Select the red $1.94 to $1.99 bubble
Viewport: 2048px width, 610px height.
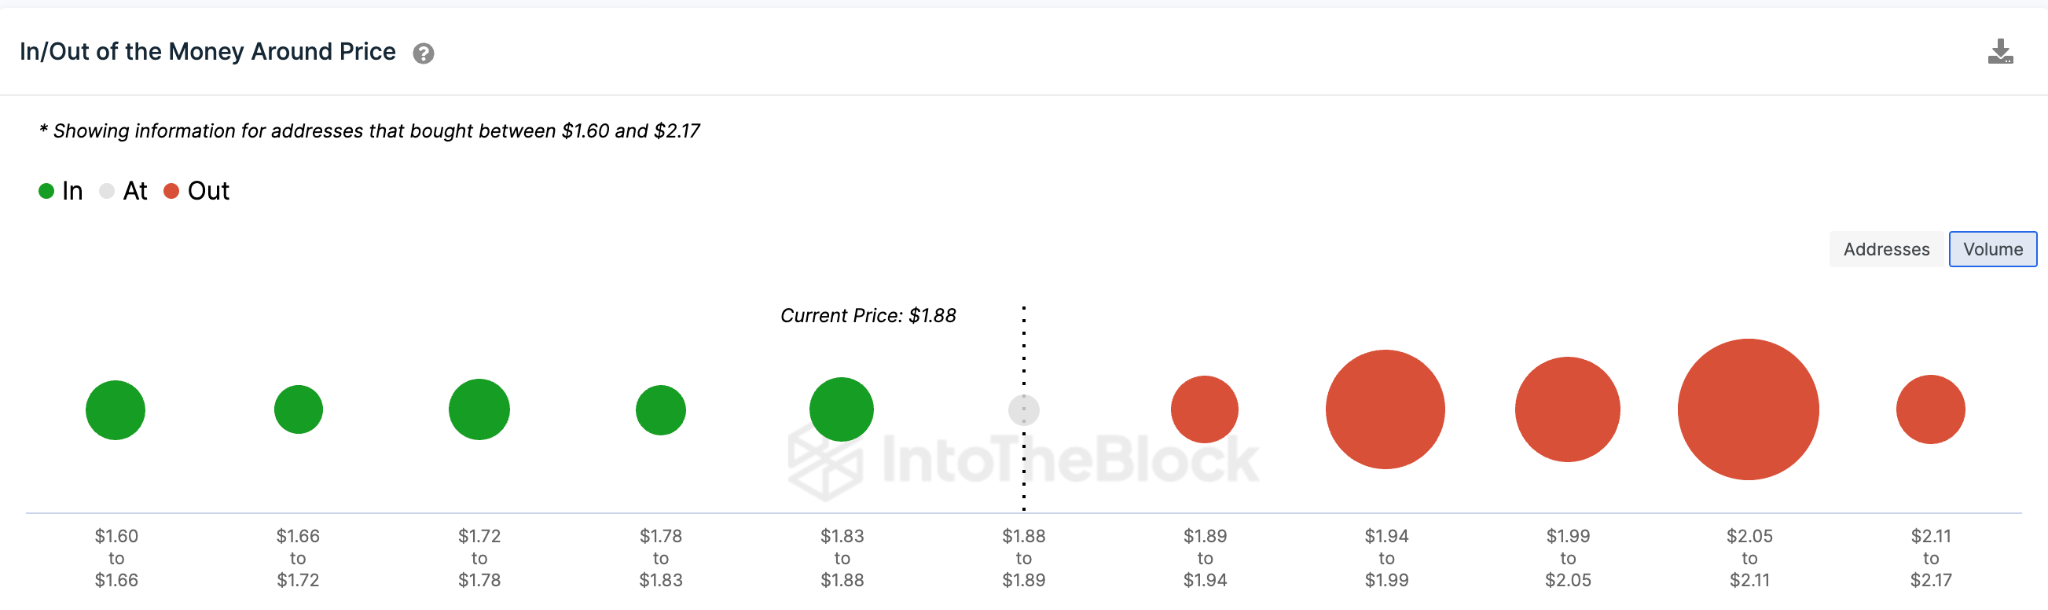coord(1385,409)
